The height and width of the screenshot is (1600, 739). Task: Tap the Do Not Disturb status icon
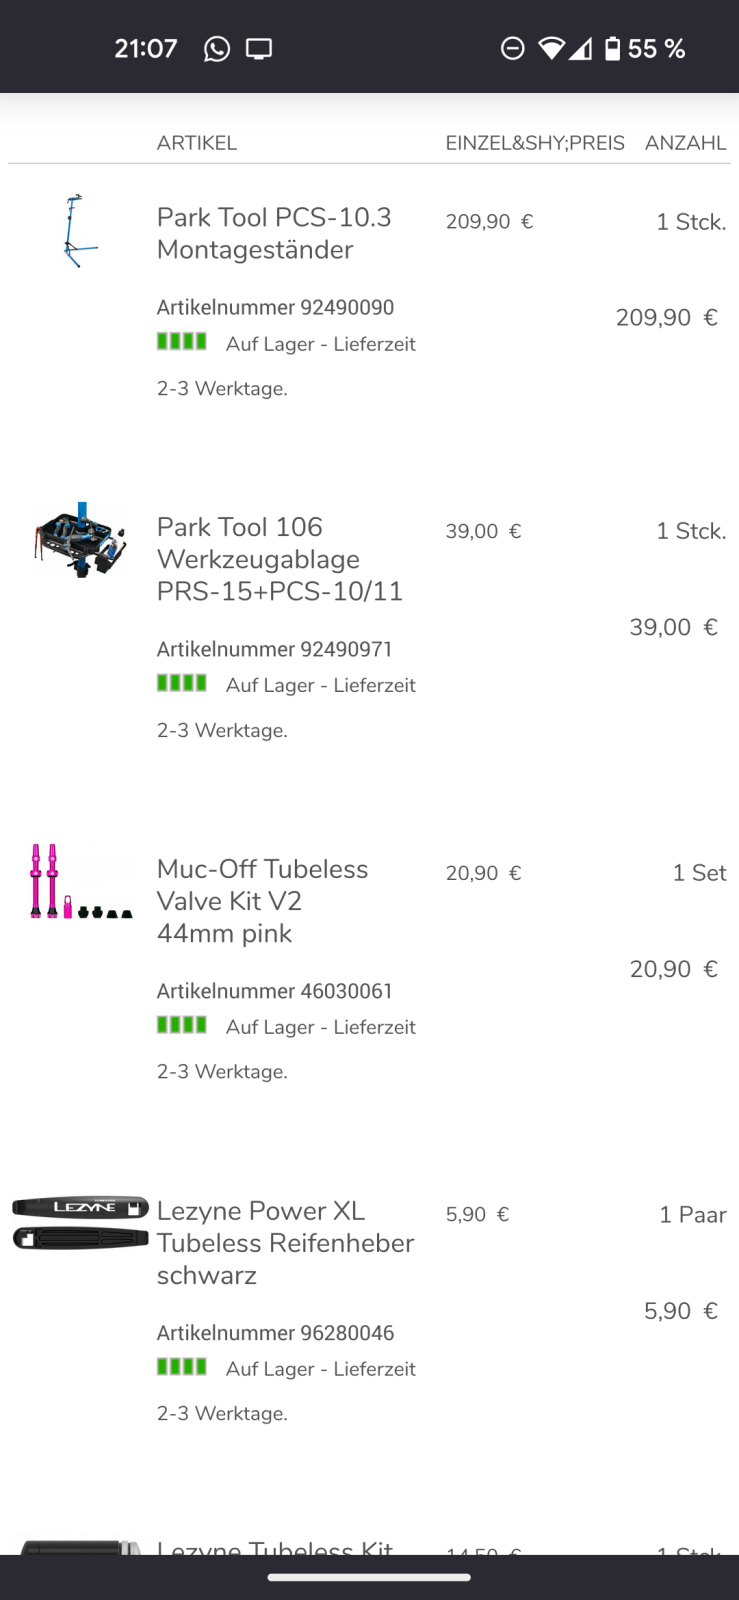pyautogui.click(x=512, y=49)
